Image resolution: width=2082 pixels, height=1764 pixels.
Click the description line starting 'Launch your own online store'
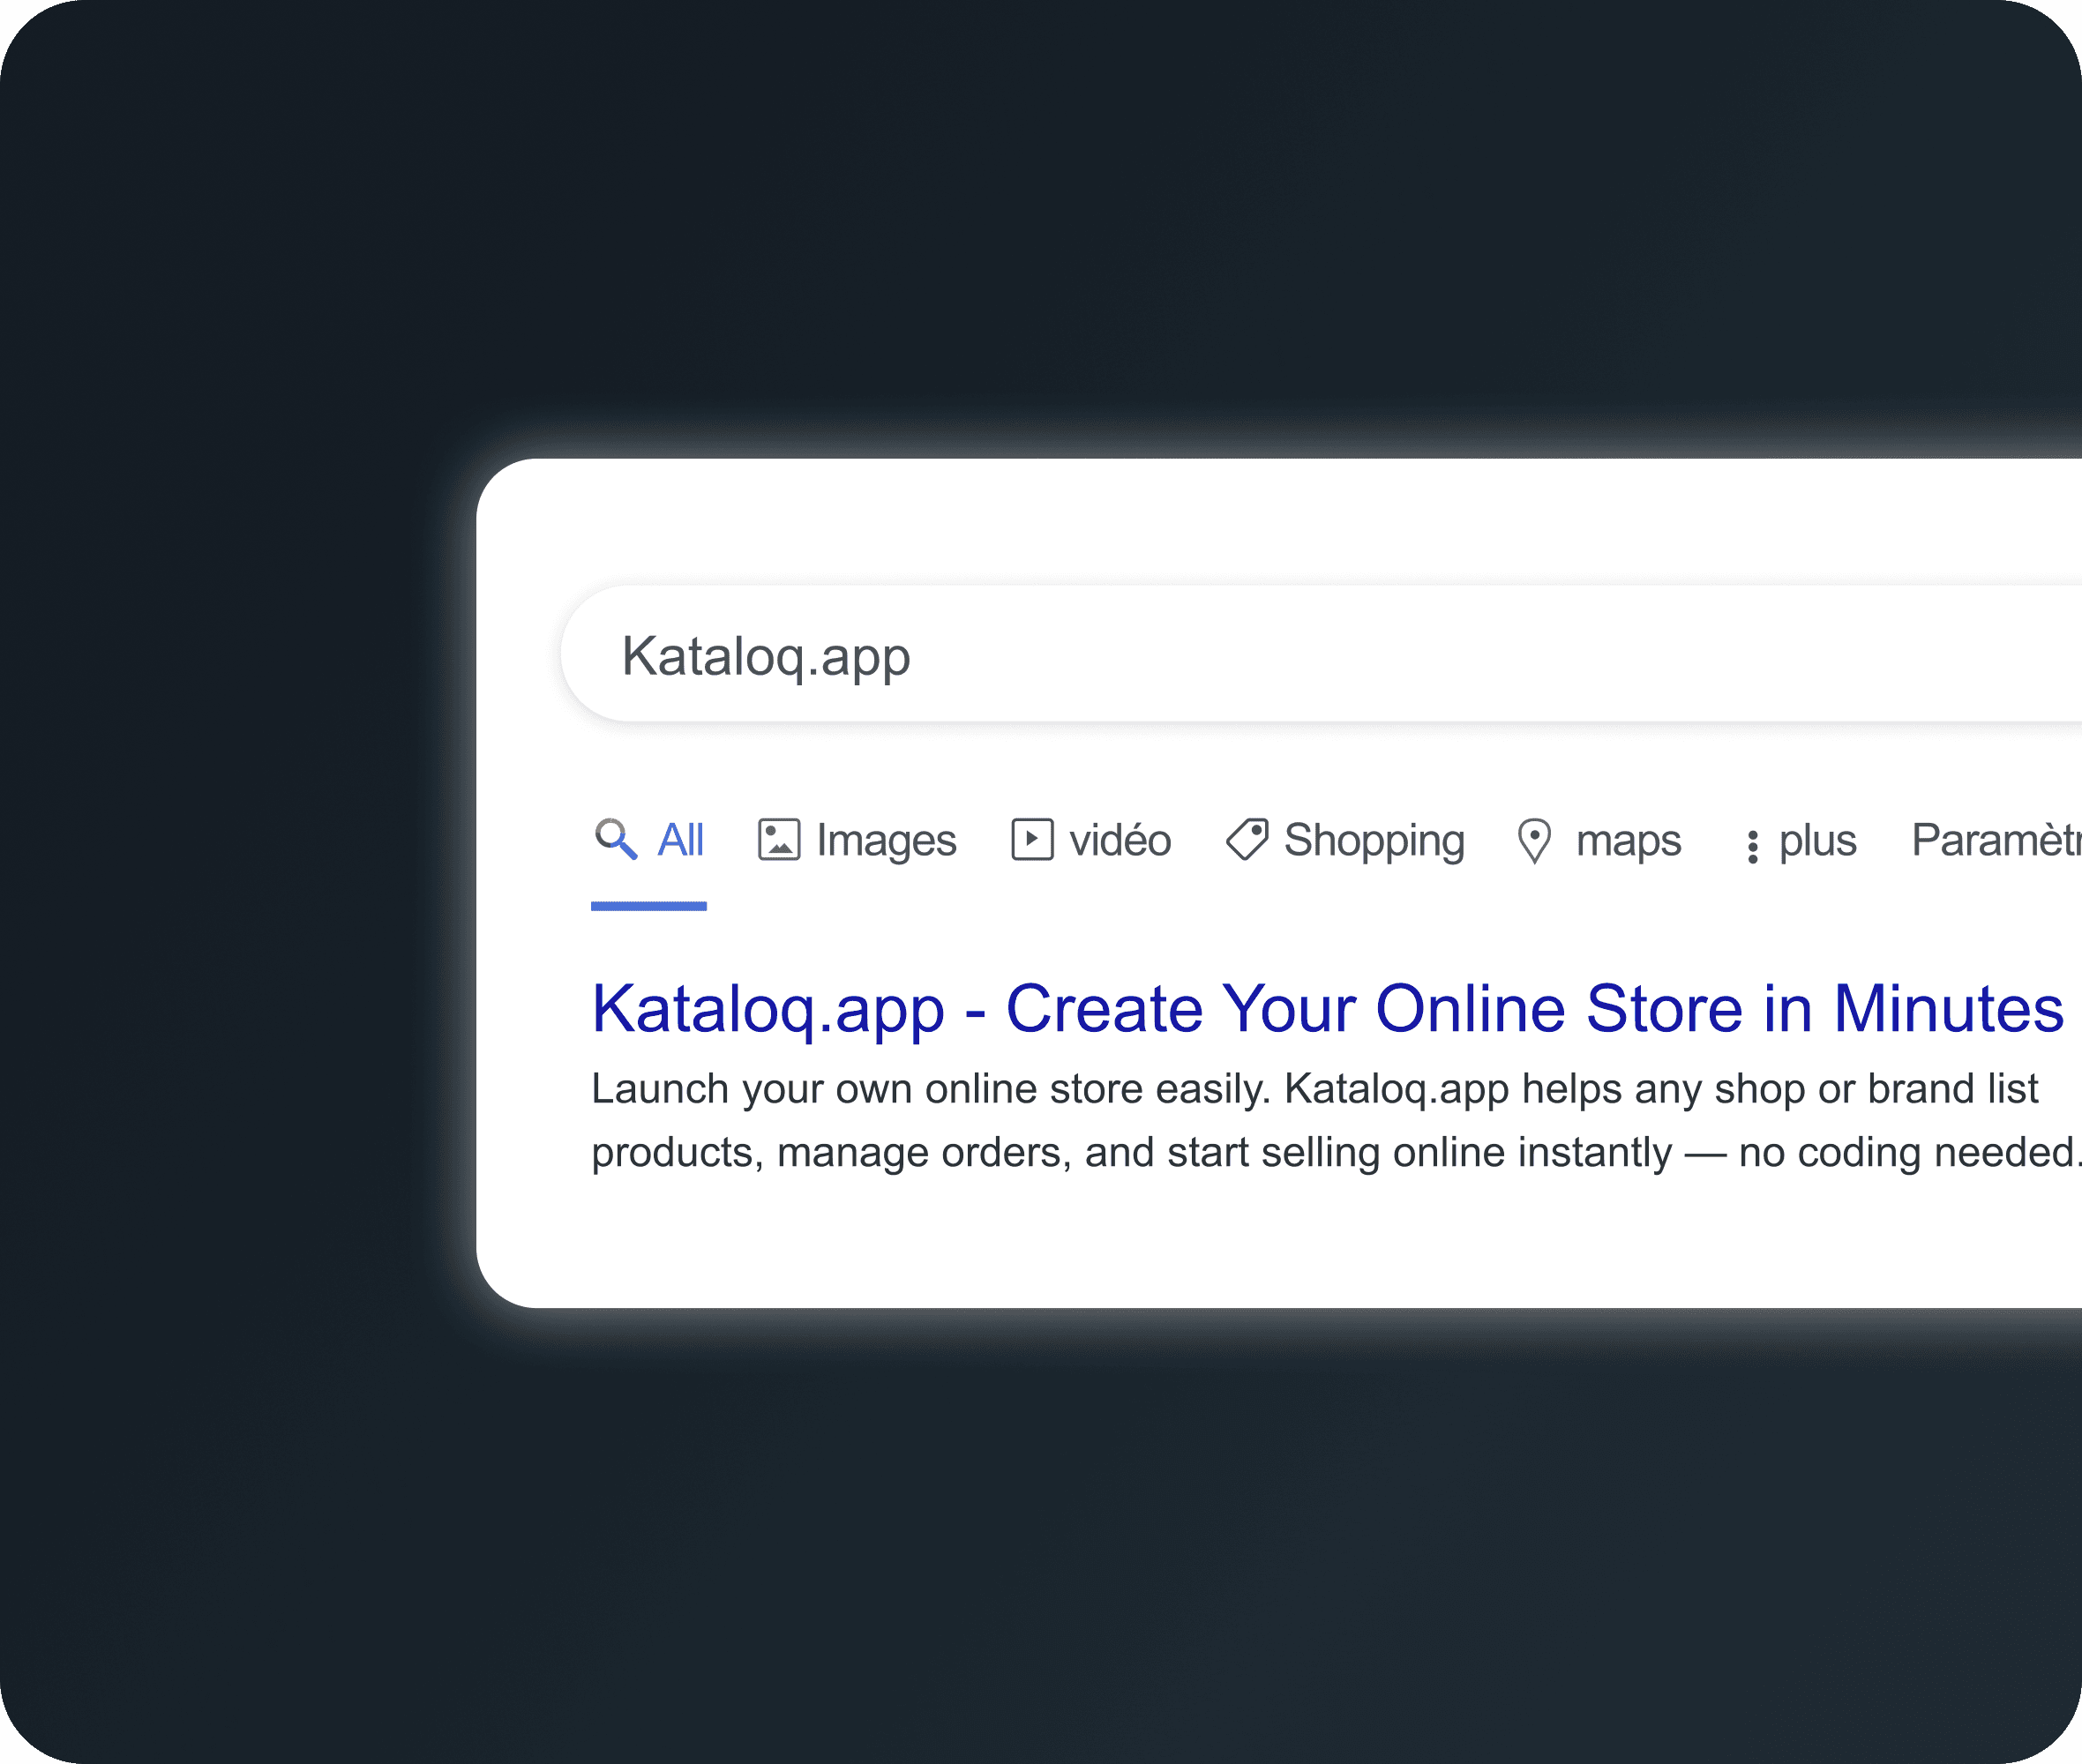(1315, 1089)
